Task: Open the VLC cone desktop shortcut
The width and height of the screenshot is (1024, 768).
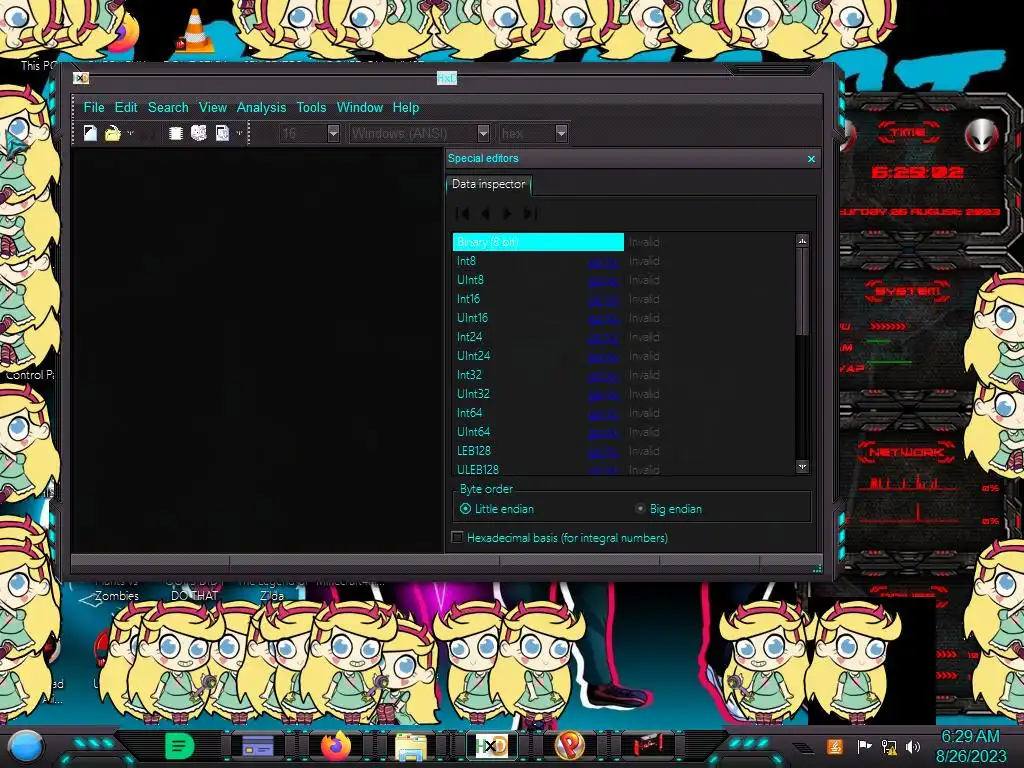Action: pyautogui.click(x=195, y=31)
